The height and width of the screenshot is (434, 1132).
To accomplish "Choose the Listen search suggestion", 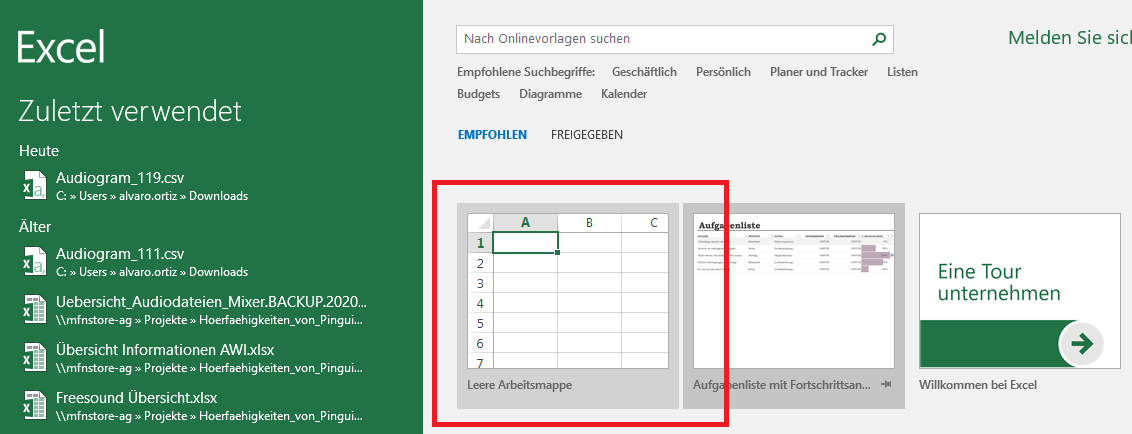I will tap(902, 72).
